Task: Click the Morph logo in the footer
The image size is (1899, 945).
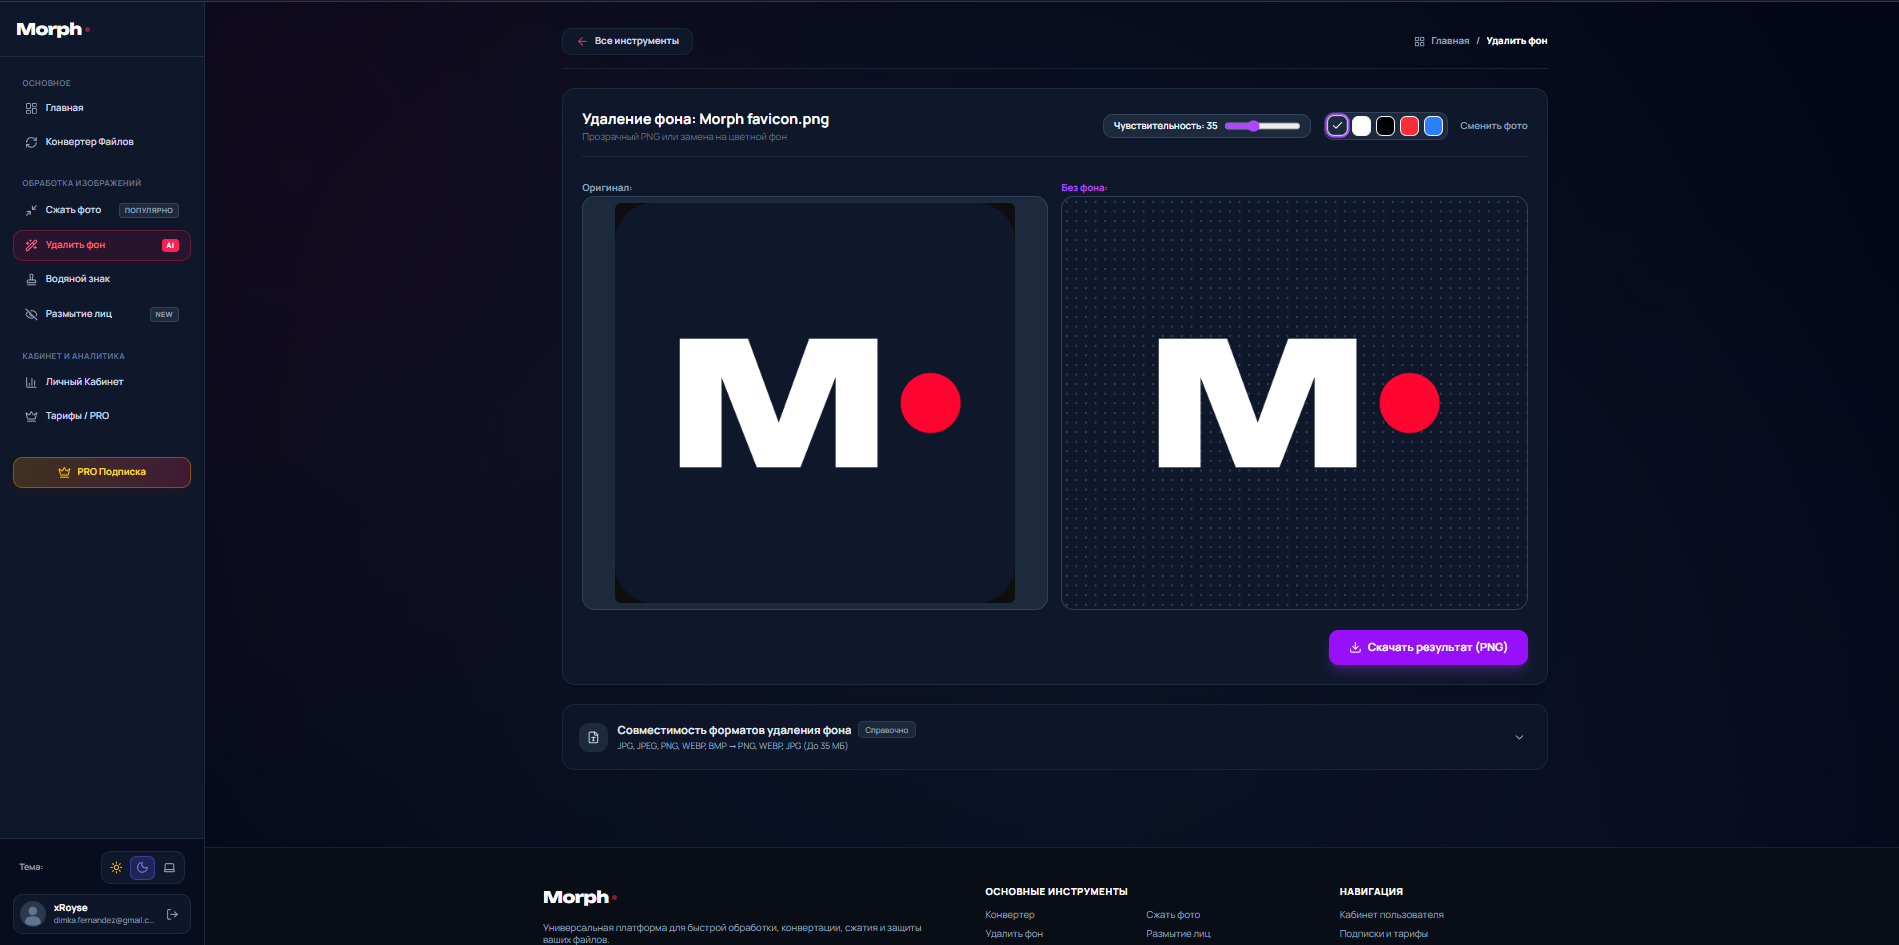Action: click(580, 897)
